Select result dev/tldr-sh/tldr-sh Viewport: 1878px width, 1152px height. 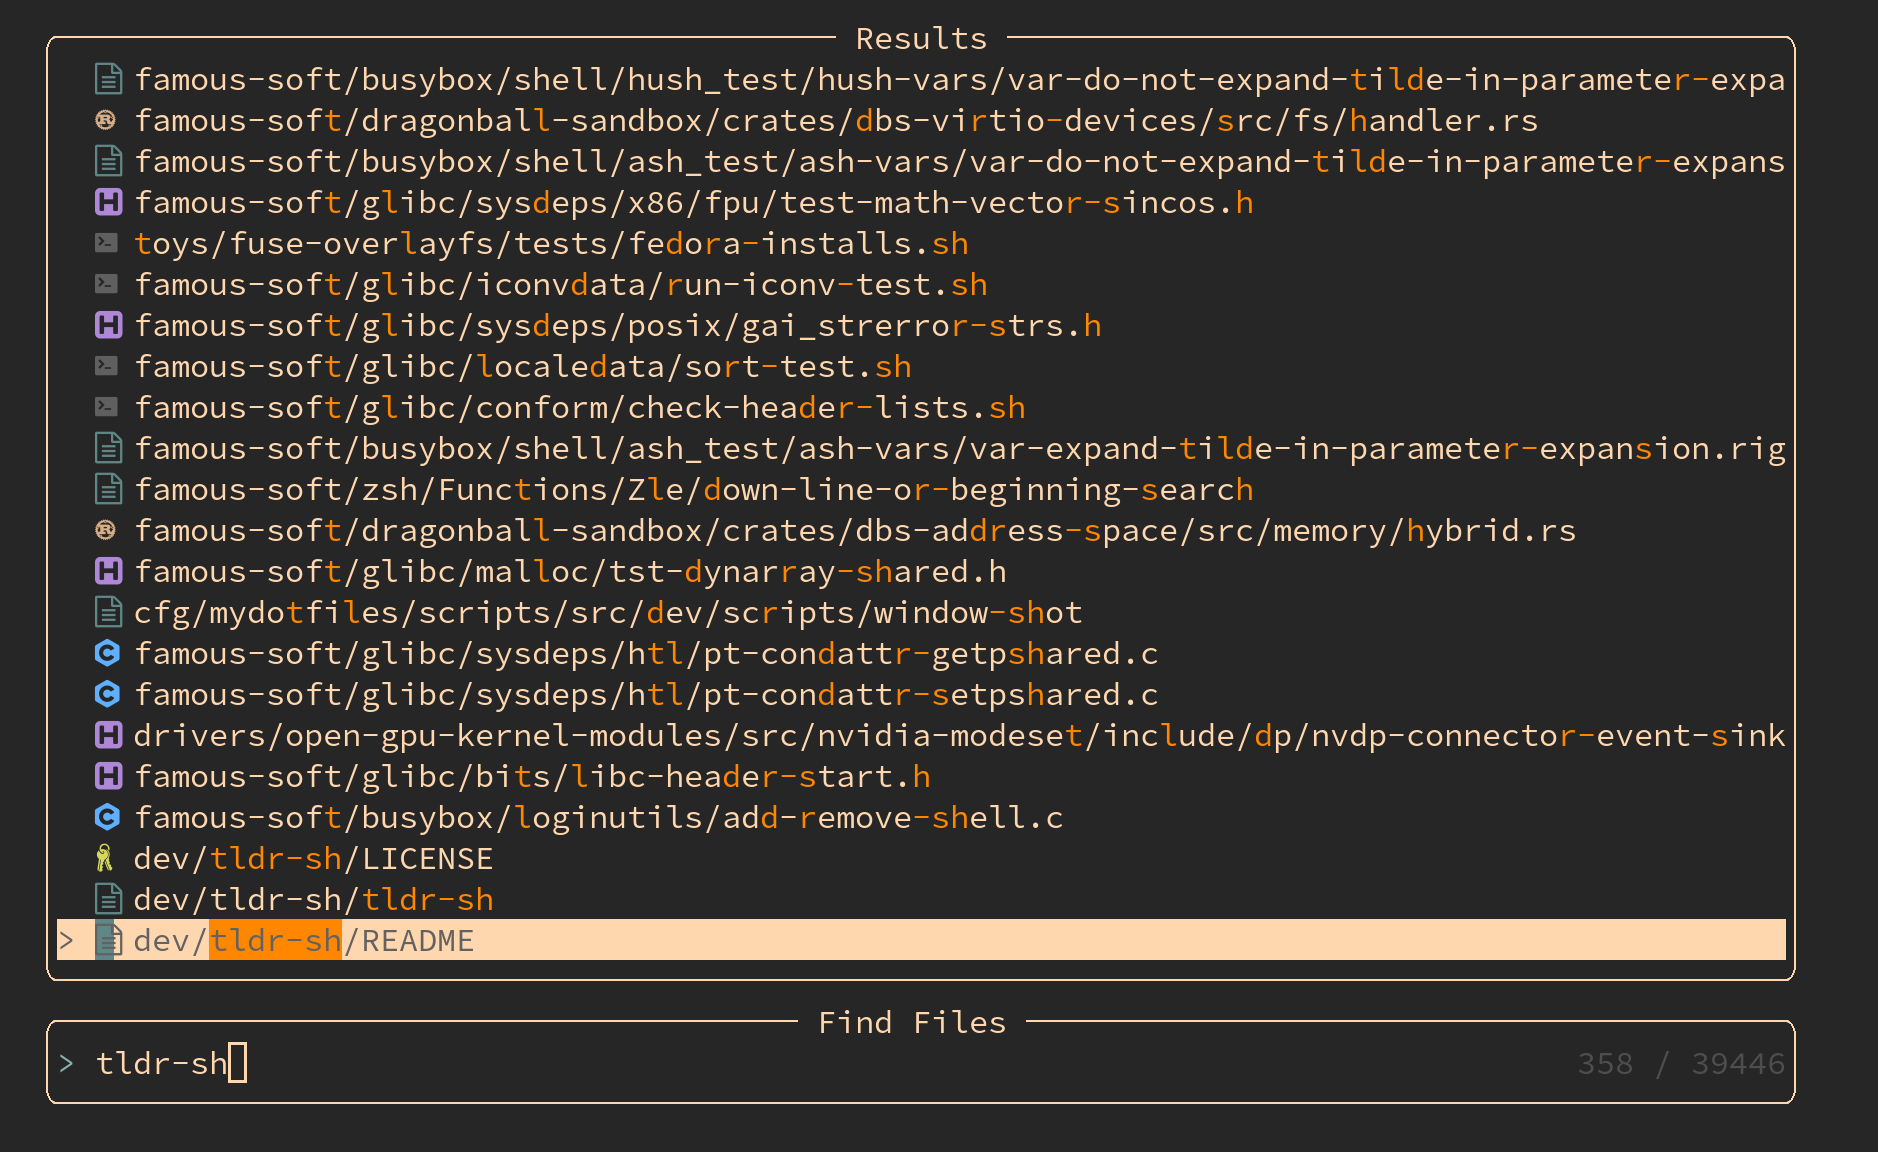[x=921, y=899]
